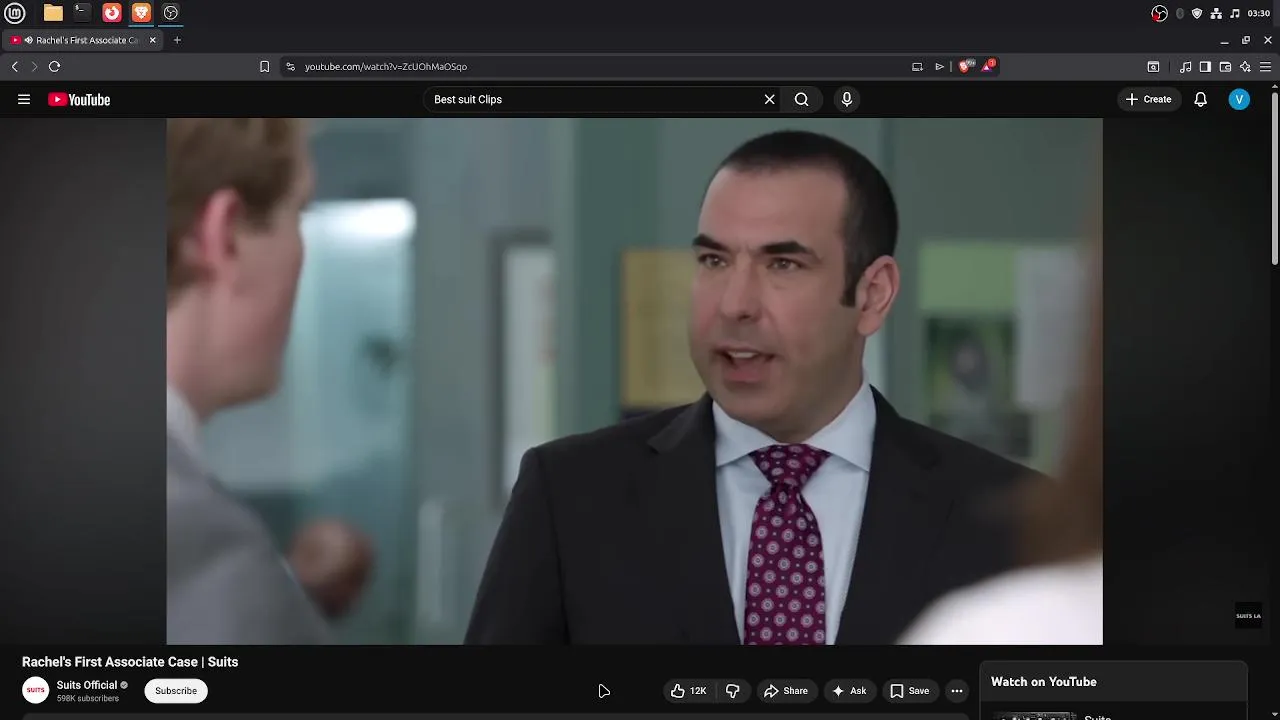Open the Create menu
The height and width of the screenshot is (720, 1280).
(1148, 99)
